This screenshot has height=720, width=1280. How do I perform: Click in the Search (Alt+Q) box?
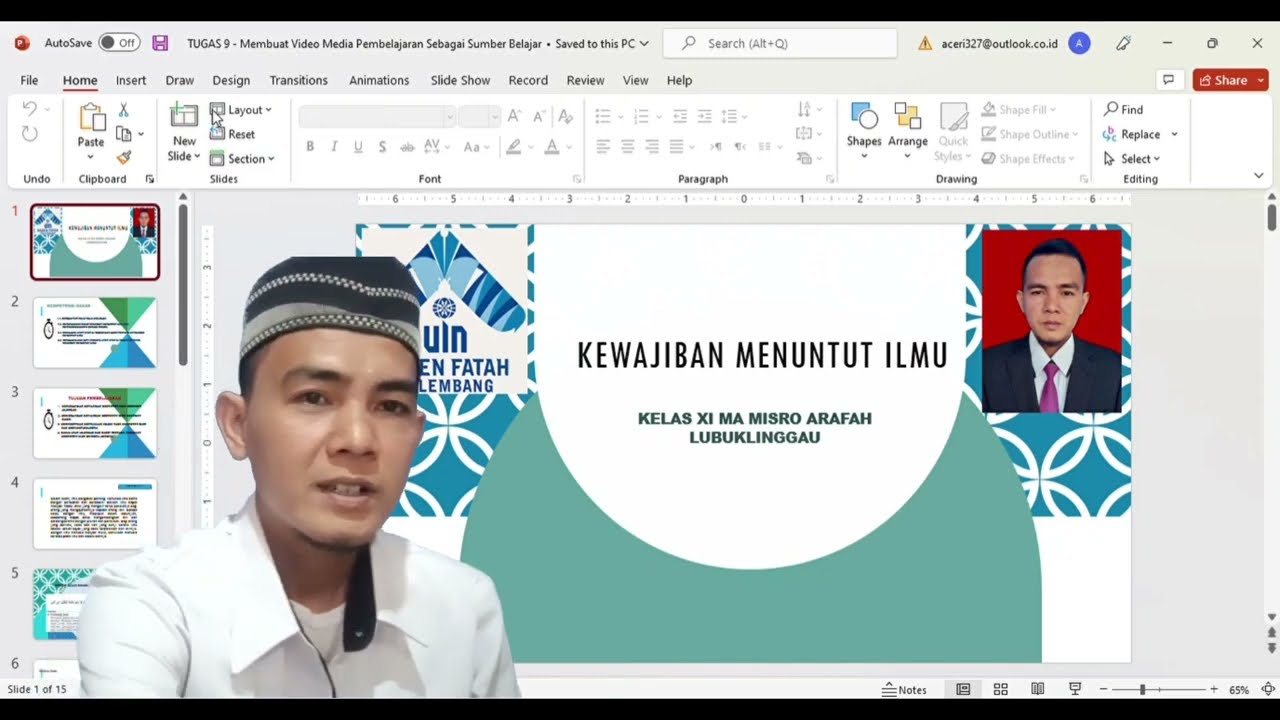(x=781, y=43)
